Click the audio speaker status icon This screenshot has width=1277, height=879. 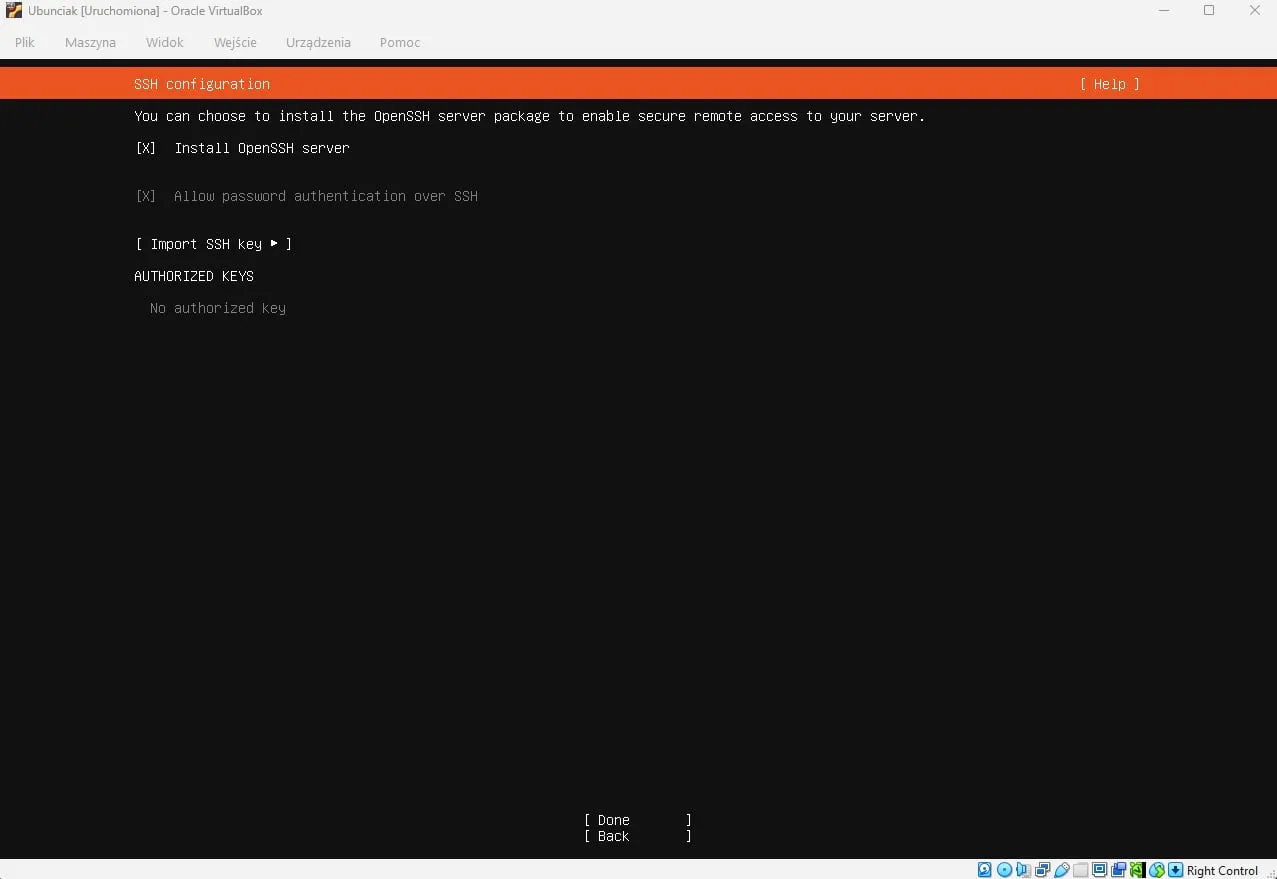tap(1022, 870)
